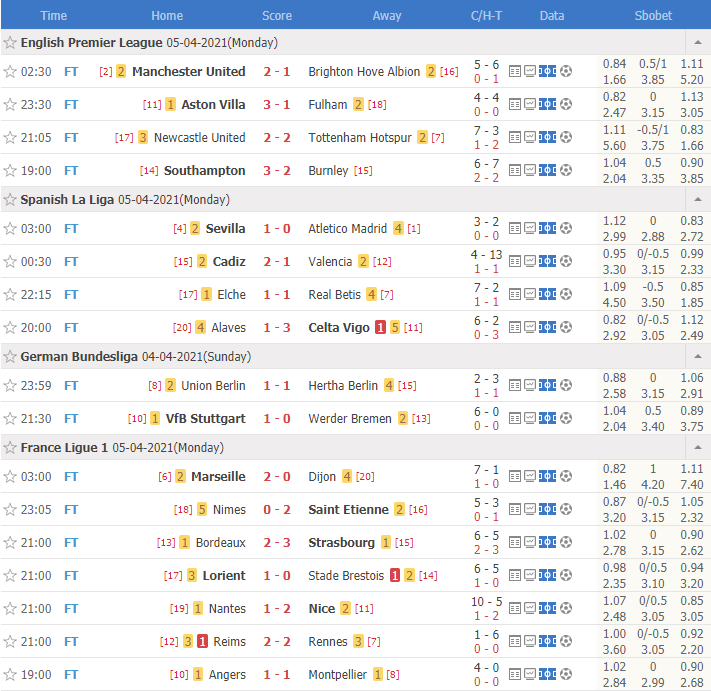This screenshot has height=691, width=711.
Task: Click soccer ball icon in Manchester United row
Action: (x=565, y=71)
